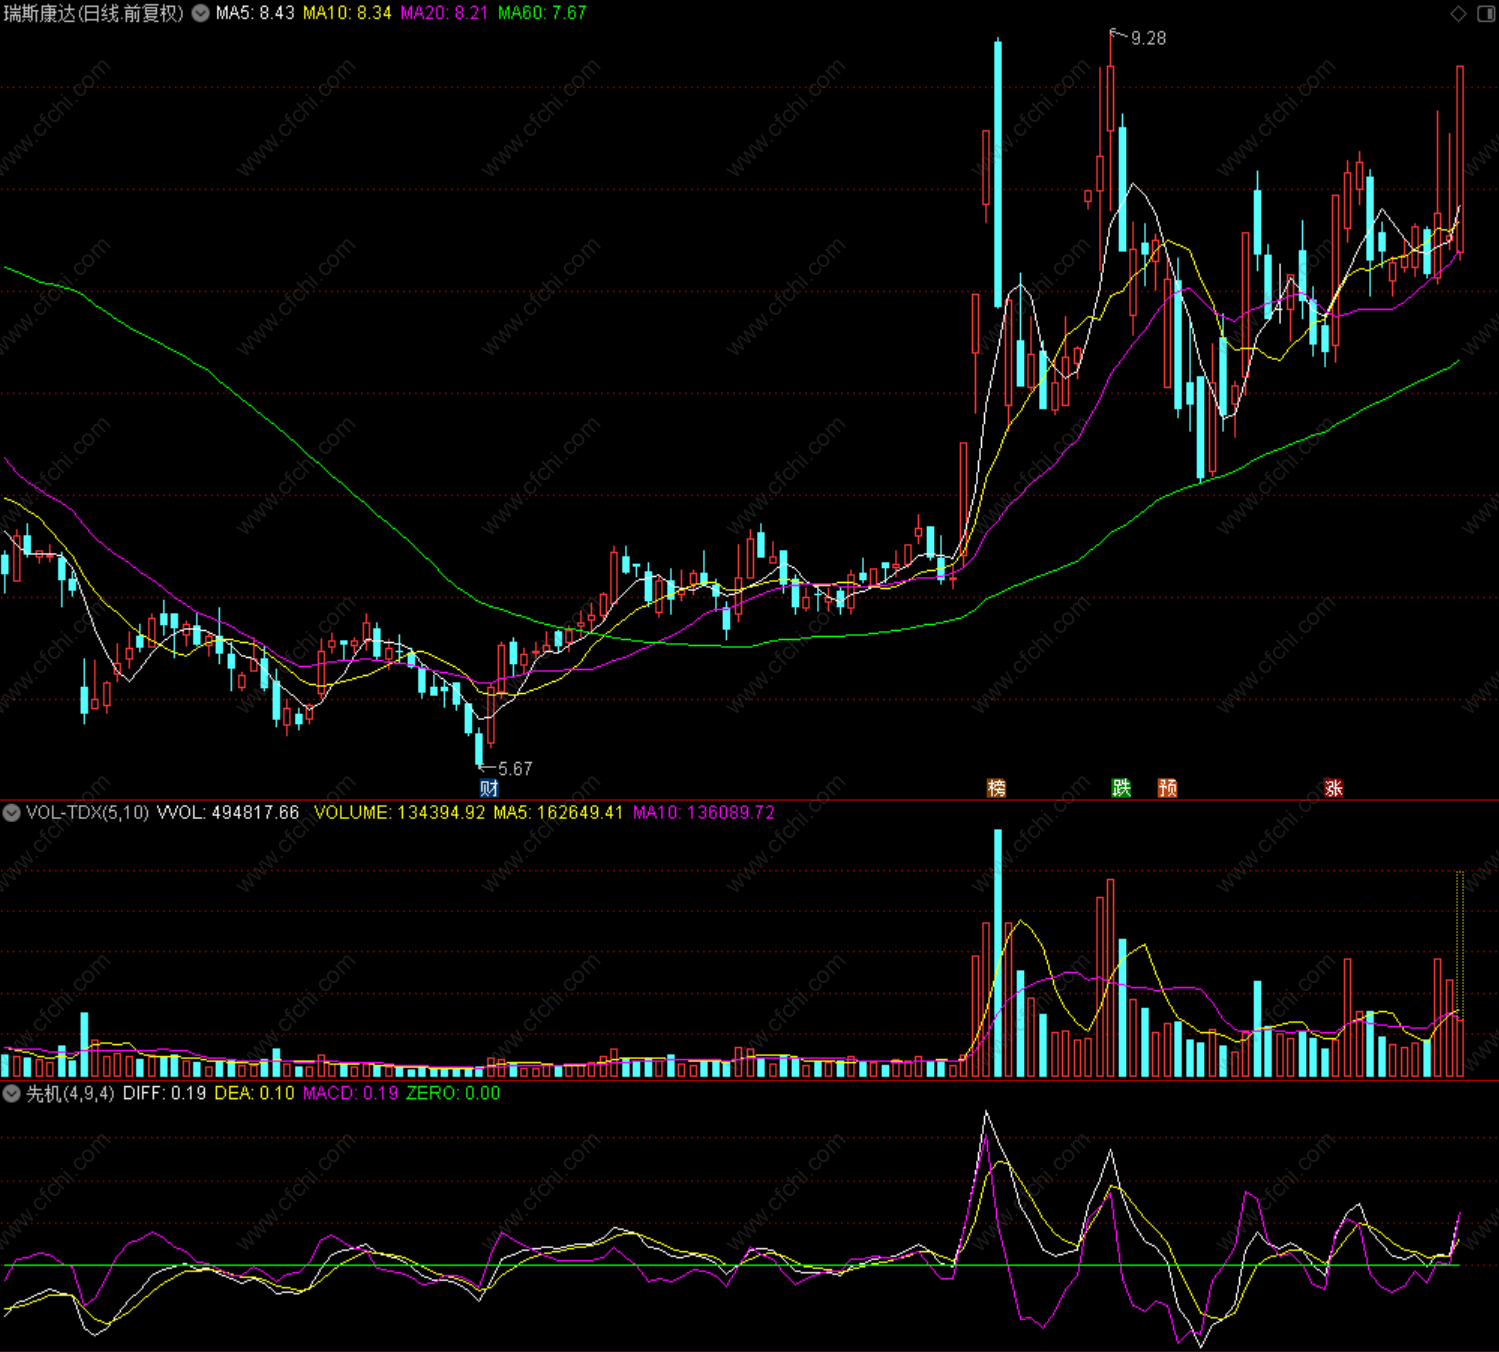This screenshot has width=1499, height=1352.
Task: Select the MA60: 7.67 label
Action: 542,13
